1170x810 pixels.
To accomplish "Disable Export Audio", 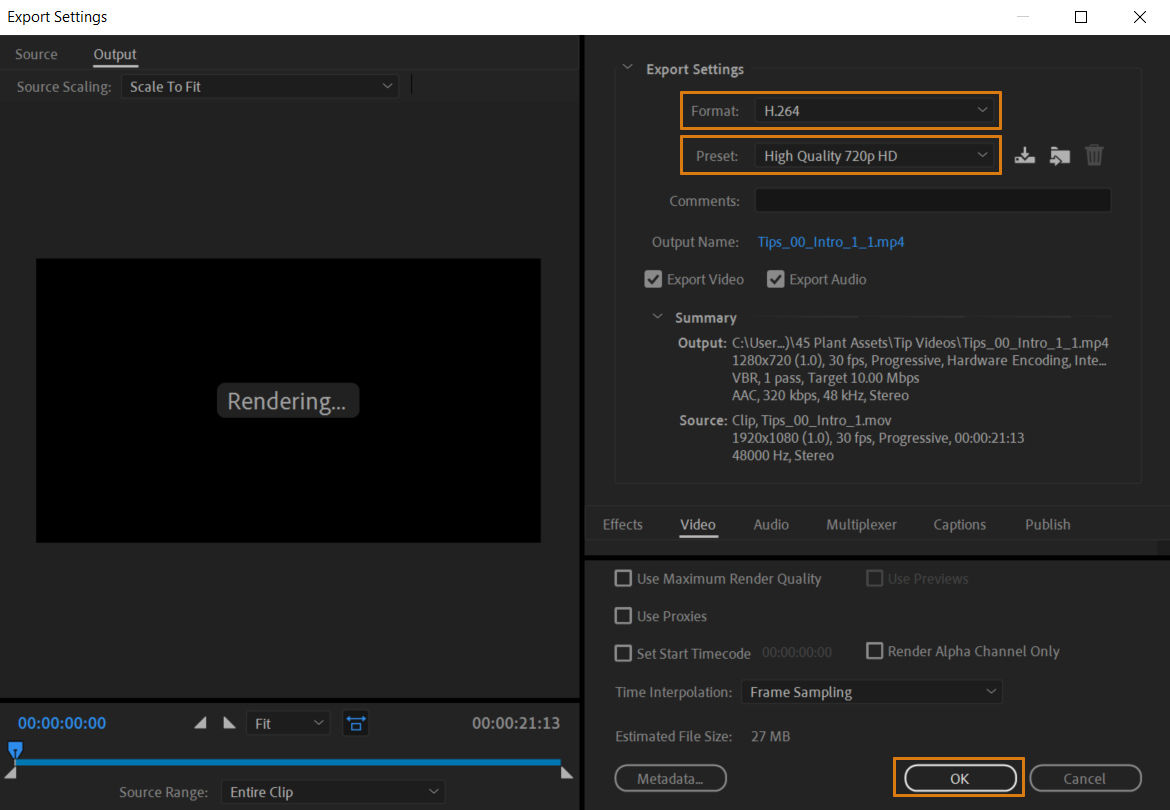I will pos(776,279).
